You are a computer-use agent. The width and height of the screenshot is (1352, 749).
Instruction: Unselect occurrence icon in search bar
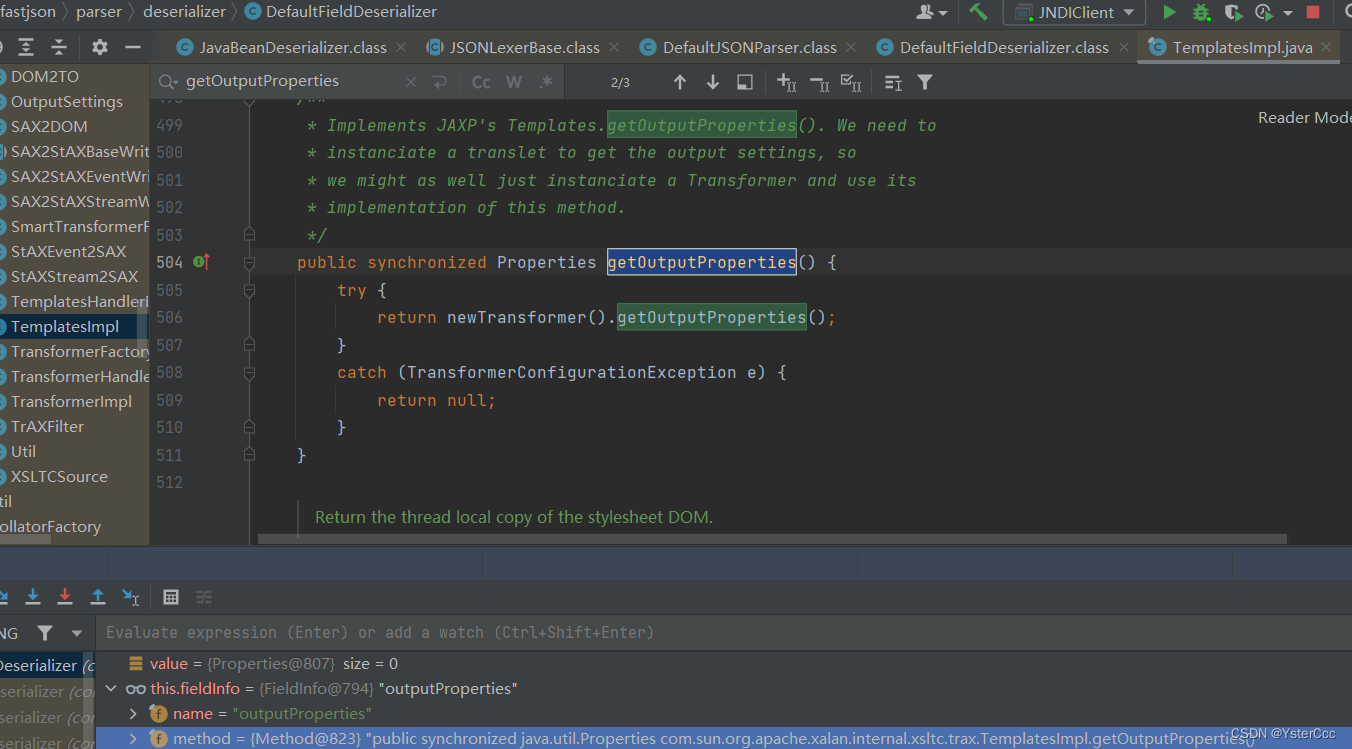[819, 82]
